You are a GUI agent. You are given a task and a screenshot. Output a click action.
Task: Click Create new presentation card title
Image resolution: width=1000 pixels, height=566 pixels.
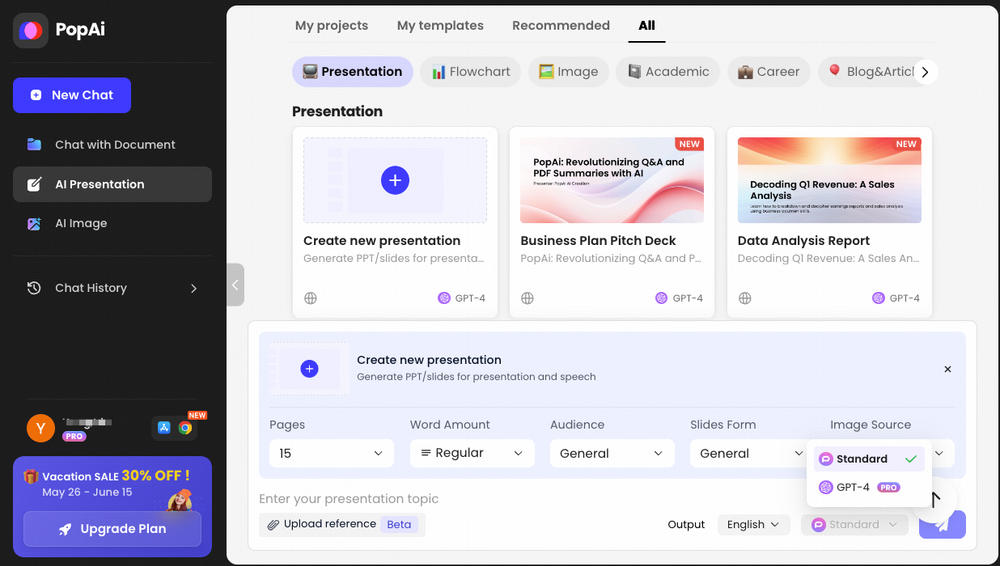pyautogui.click(x=381, y=241)
